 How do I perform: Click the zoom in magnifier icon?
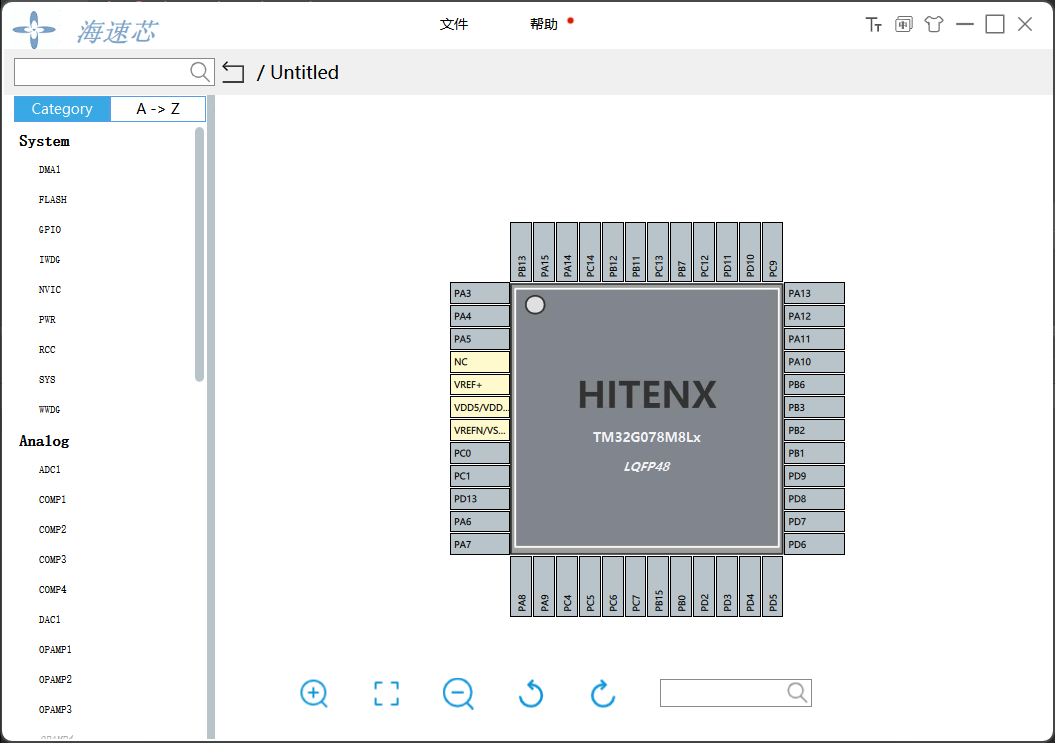pos(314,693)
